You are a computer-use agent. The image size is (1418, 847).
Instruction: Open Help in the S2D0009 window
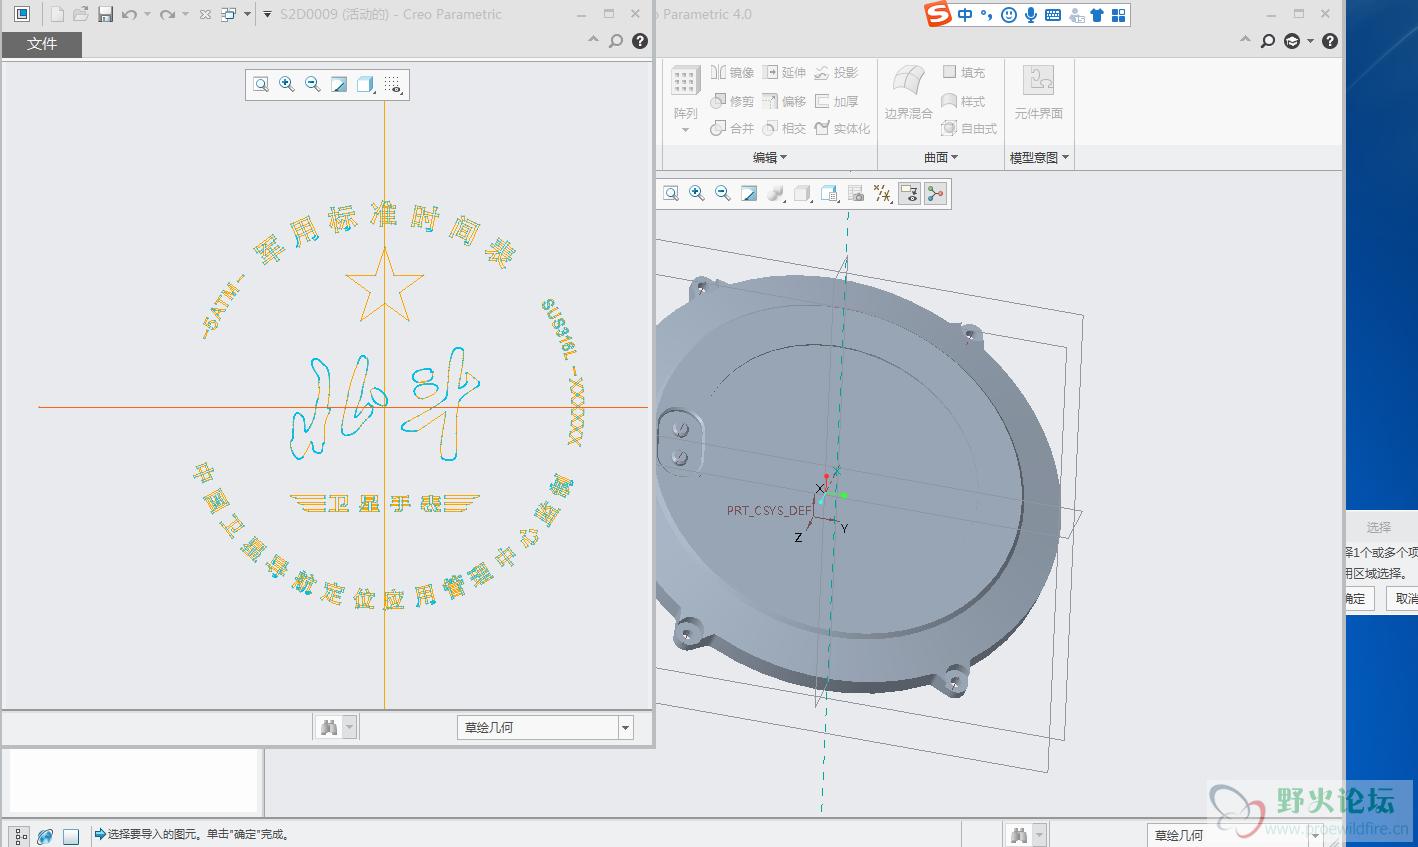(x=640, y=41)
